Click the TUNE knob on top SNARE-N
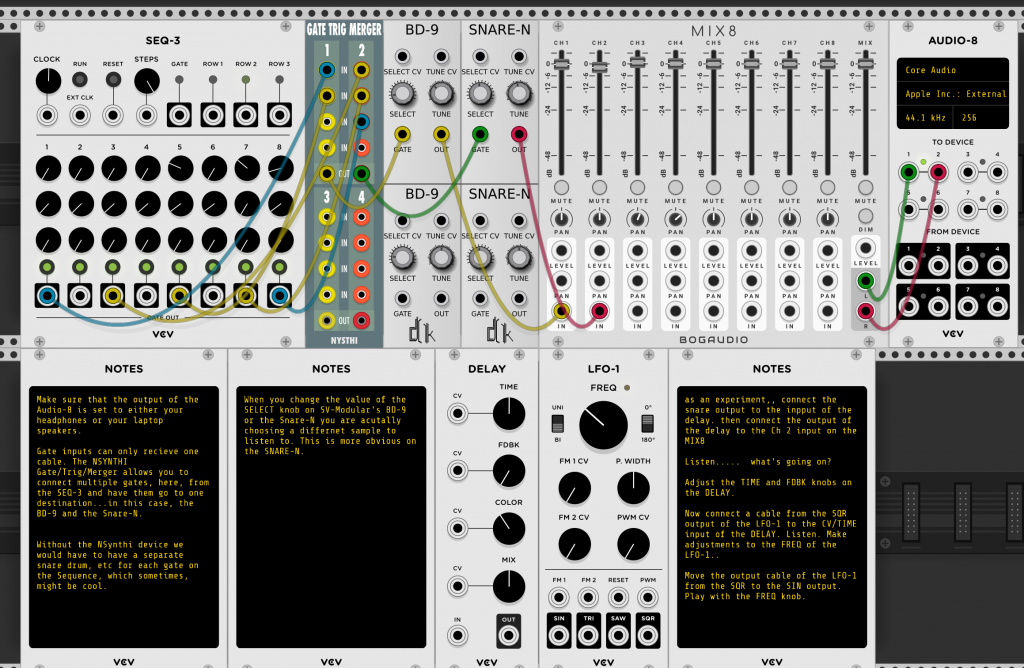The width and height of the screenshot is (1024, 668). tap(519, 94)
